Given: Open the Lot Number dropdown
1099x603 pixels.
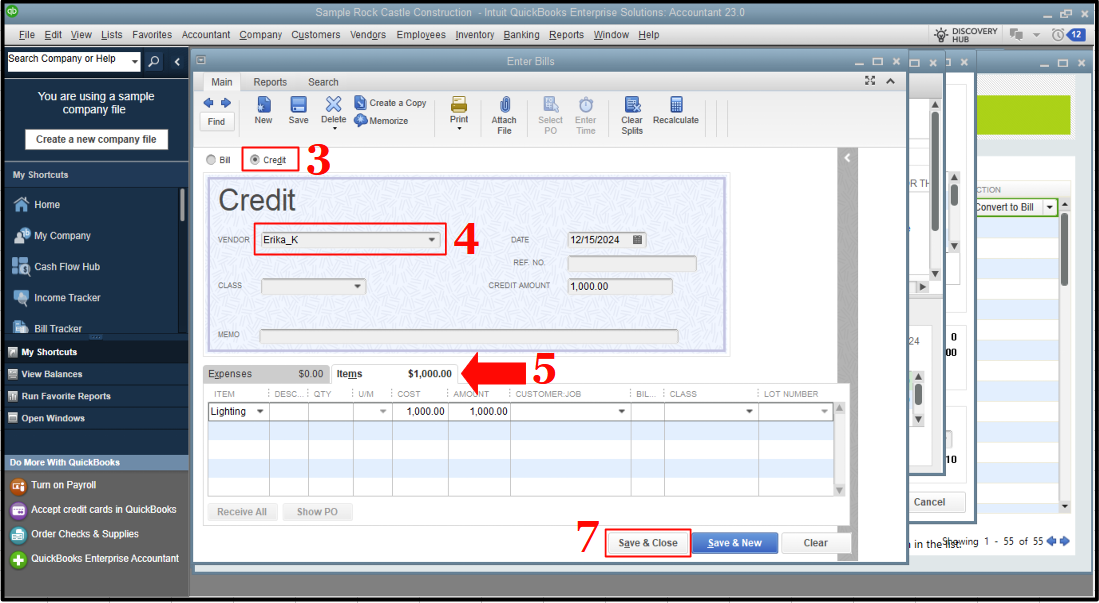Looking at the screenshot, I should pos(824,412).
